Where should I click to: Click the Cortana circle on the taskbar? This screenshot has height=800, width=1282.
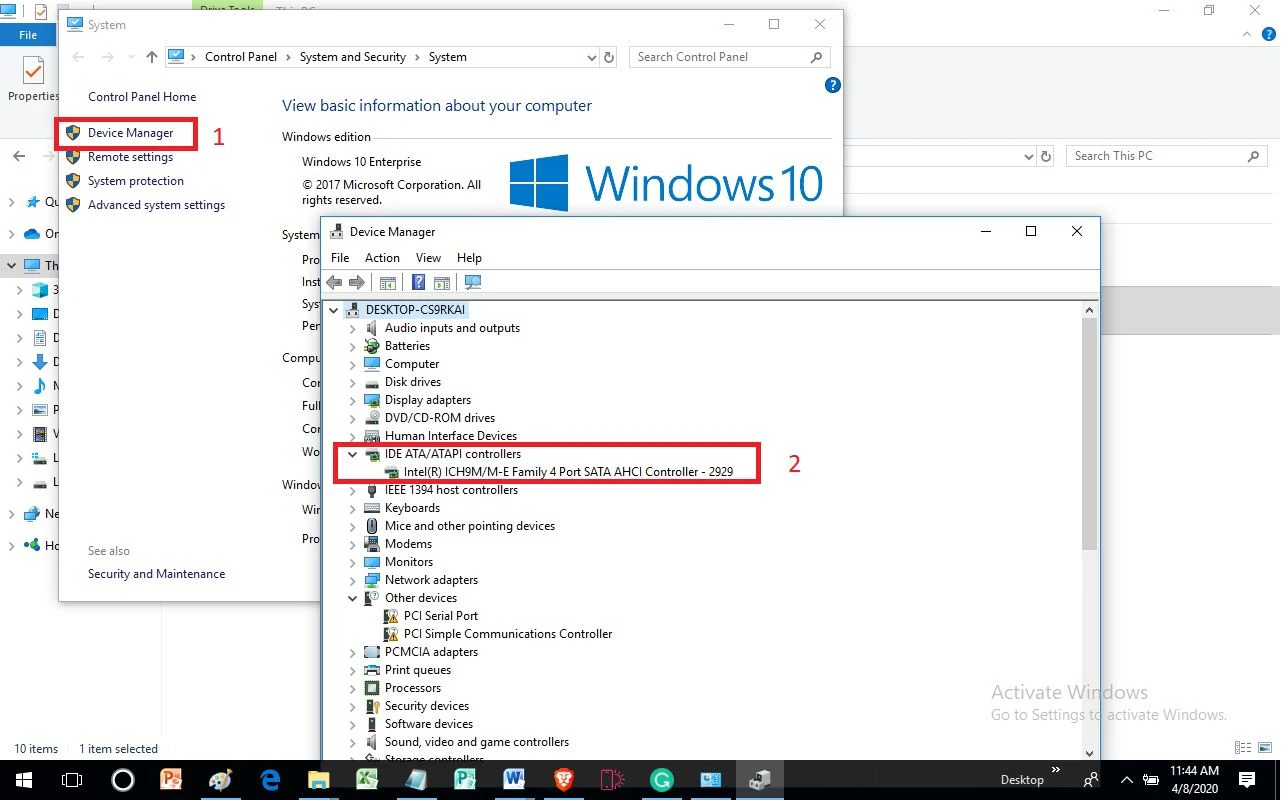122,779
